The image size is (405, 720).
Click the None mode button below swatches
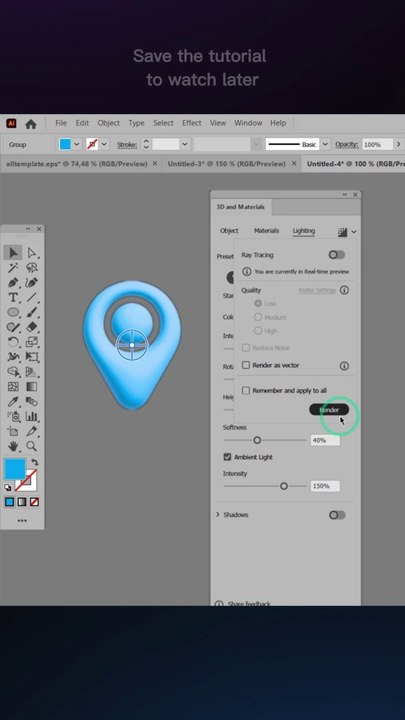click(34, 502)
